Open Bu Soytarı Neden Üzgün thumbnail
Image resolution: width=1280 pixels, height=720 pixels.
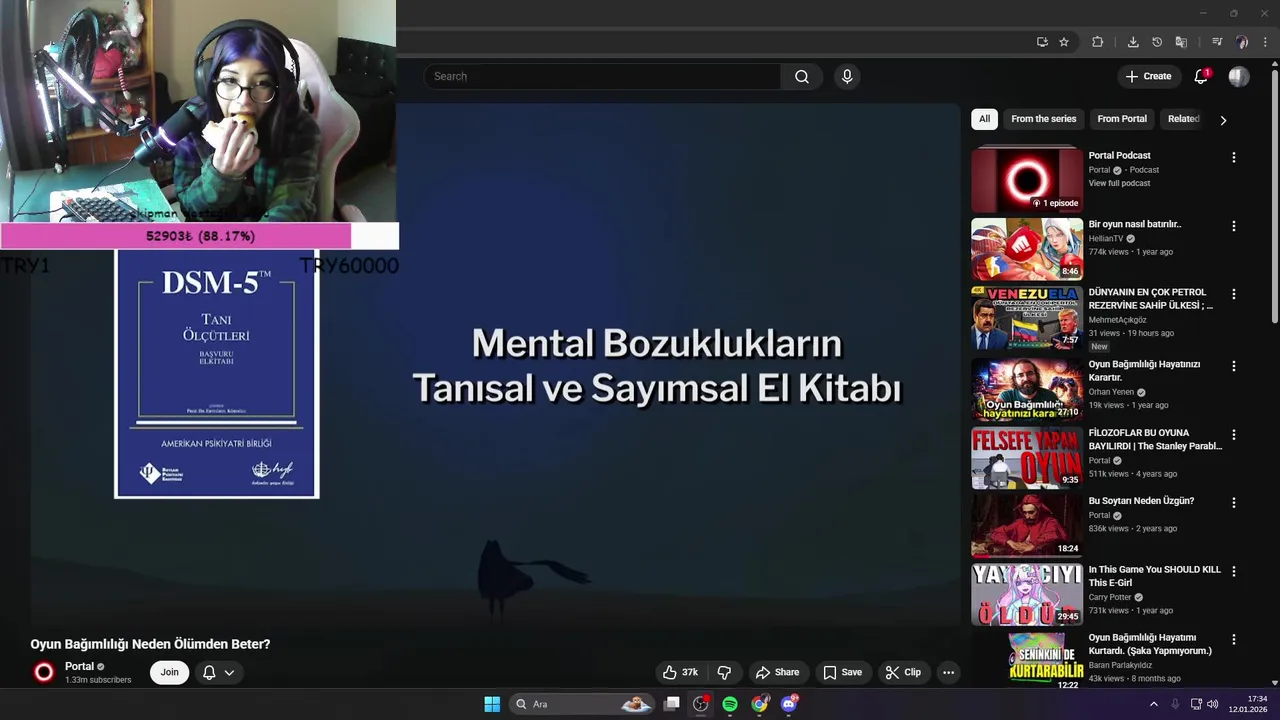click(x=1027, y=526)
